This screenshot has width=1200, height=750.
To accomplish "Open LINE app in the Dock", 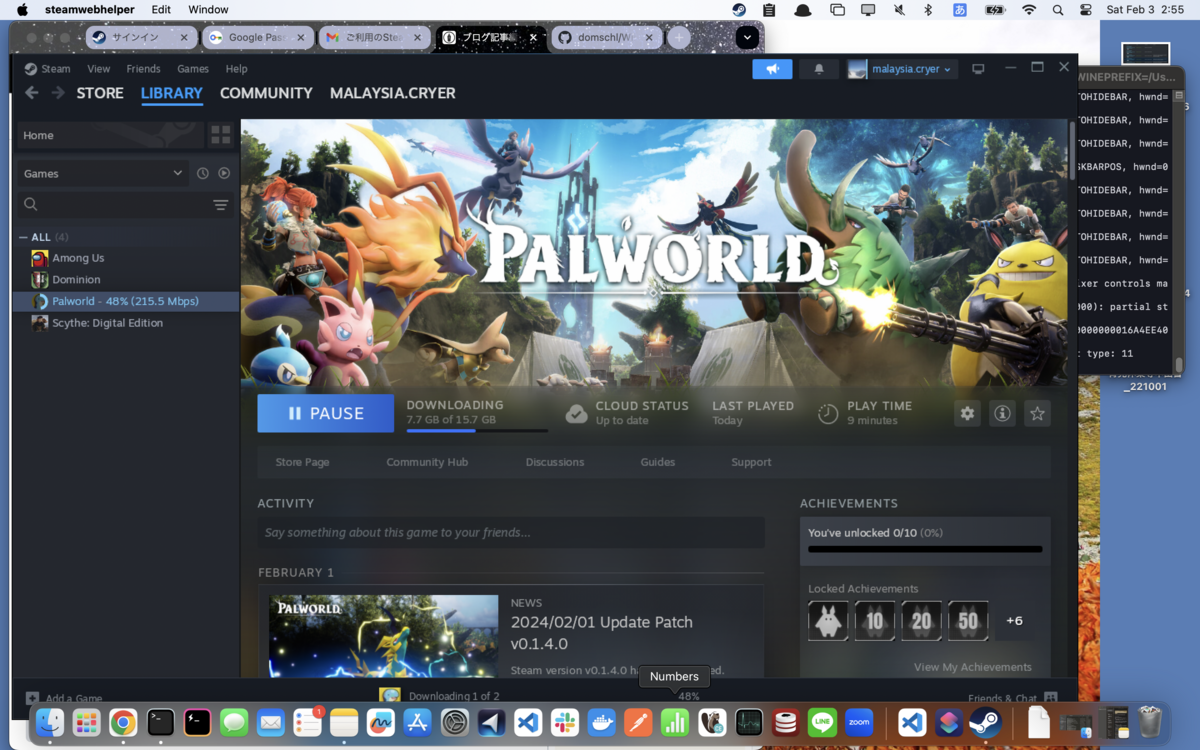I will coord(822,722).
